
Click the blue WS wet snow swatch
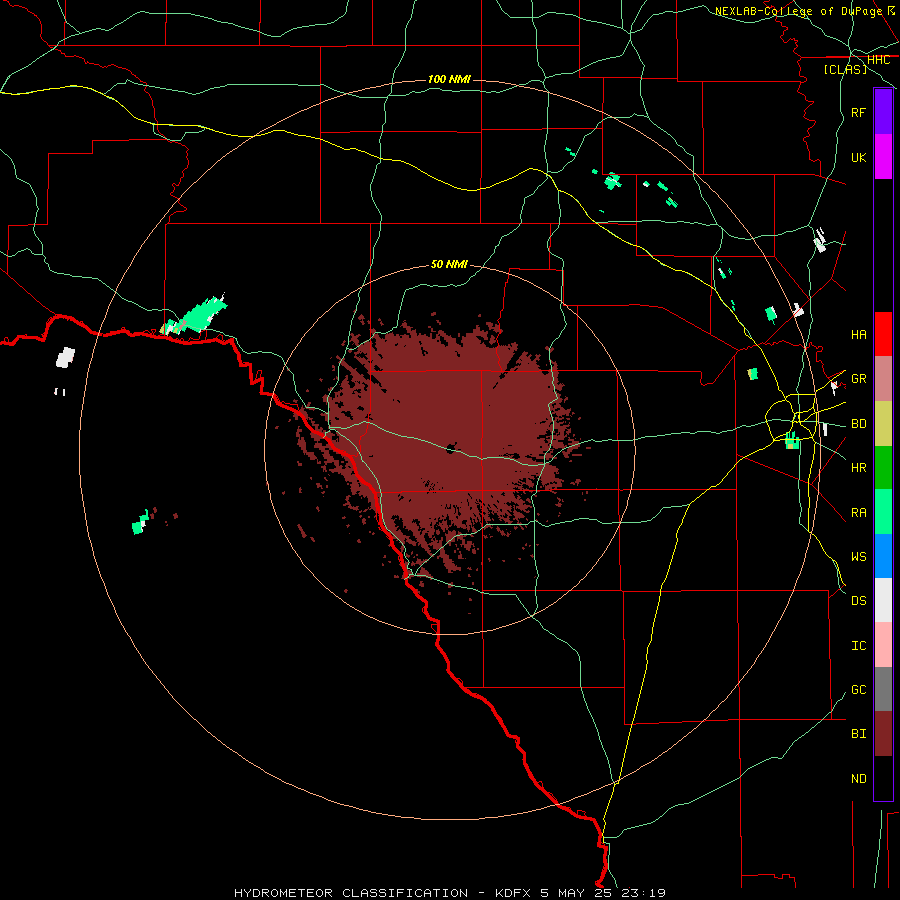883,556
